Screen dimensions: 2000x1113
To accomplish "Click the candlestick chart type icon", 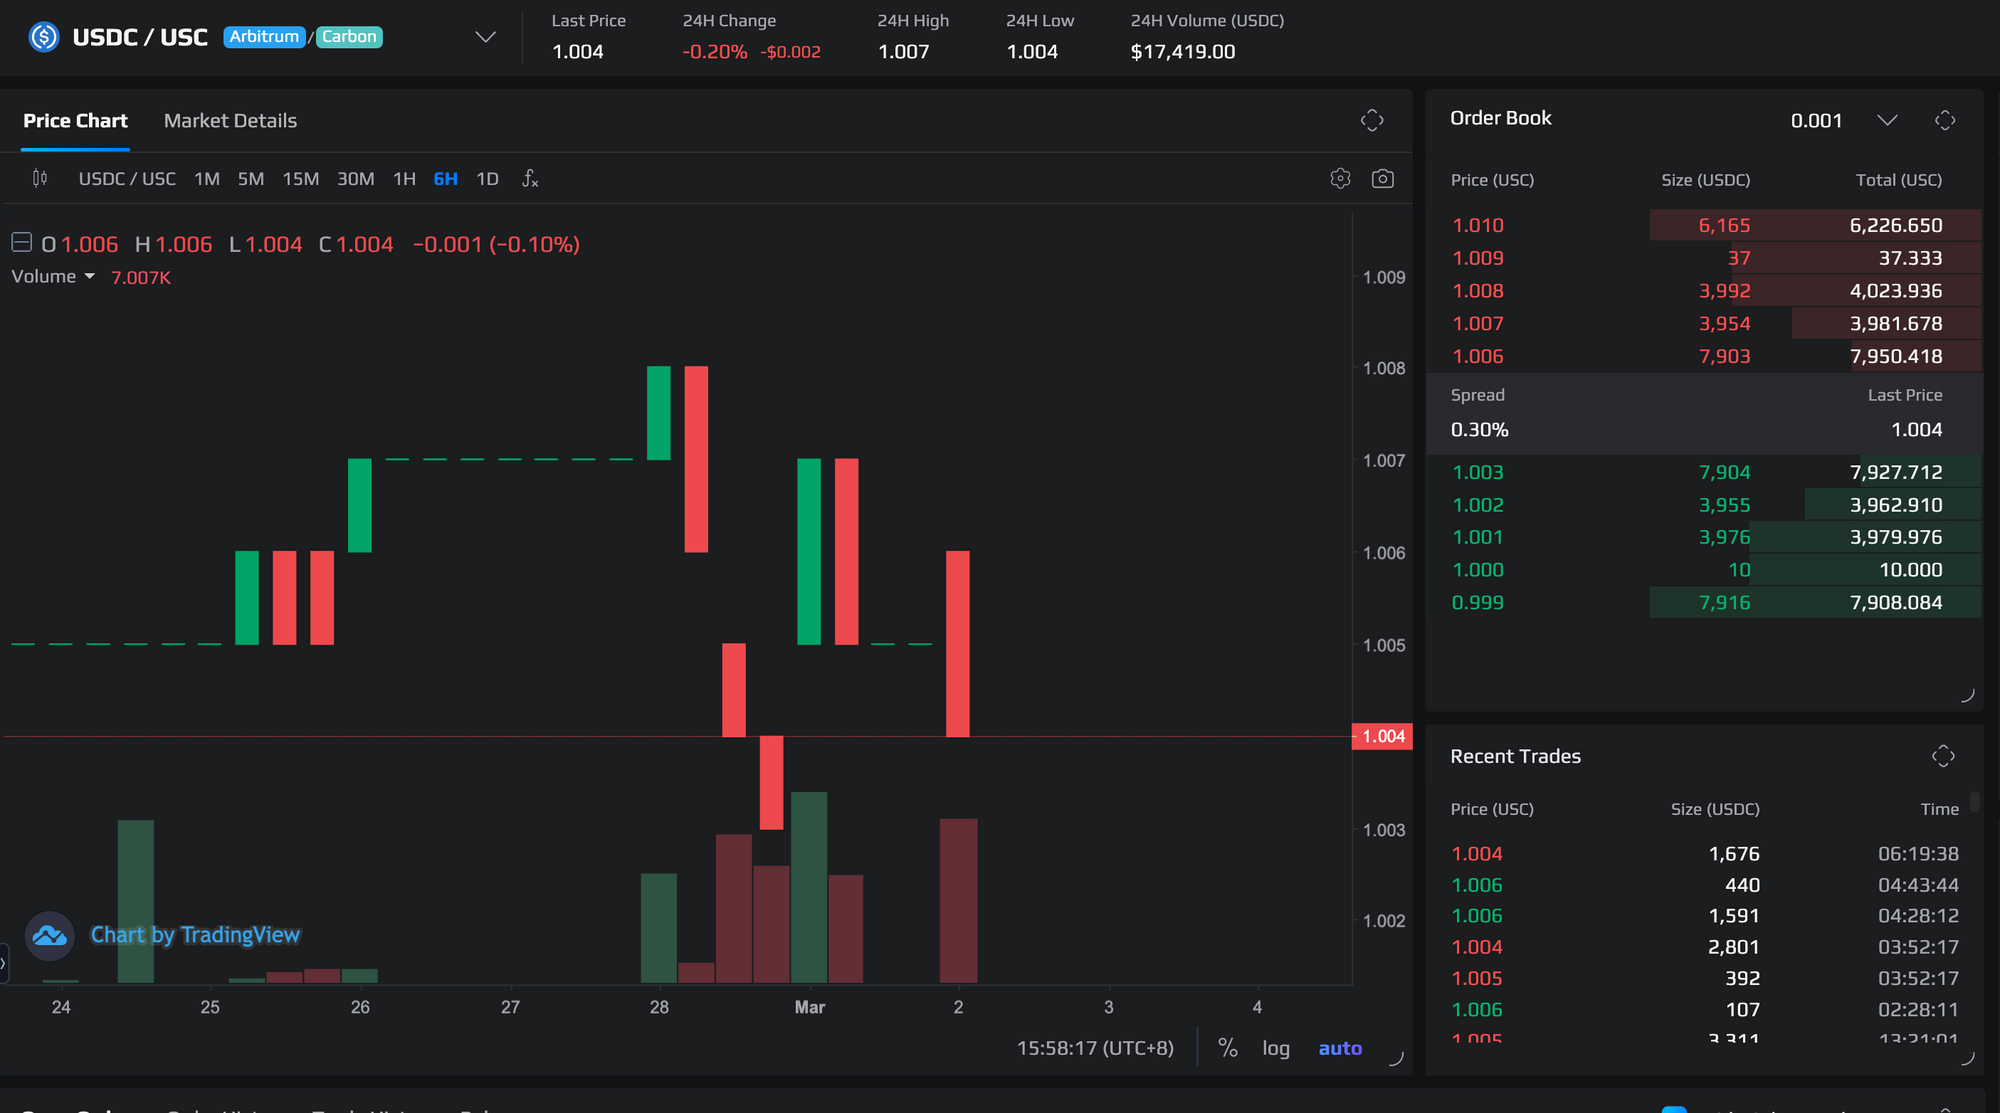I will pyautogui.click(x=40, y=178).
